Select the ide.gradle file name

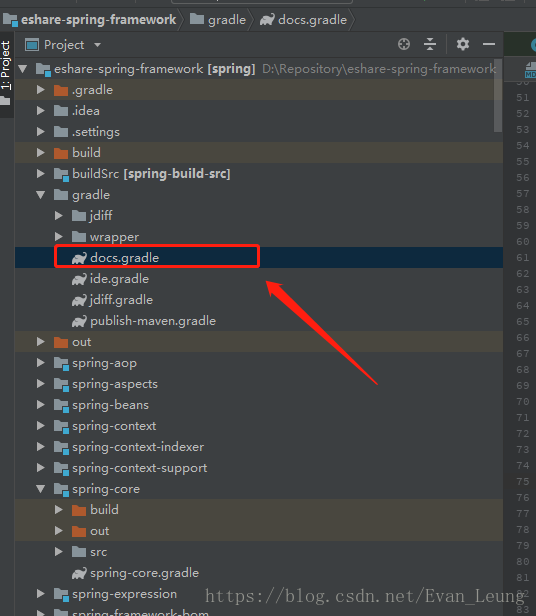119,279
